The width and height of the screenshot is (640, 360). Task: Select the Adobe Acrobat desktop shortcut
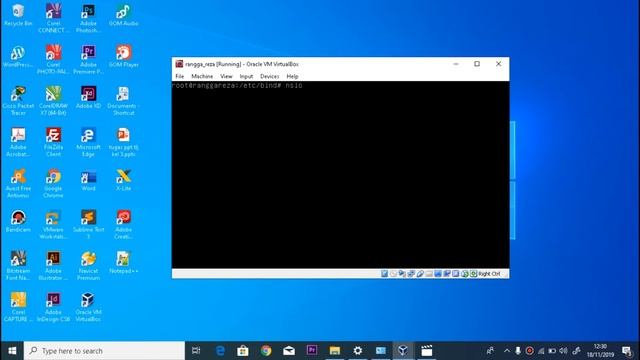point(18,142)
